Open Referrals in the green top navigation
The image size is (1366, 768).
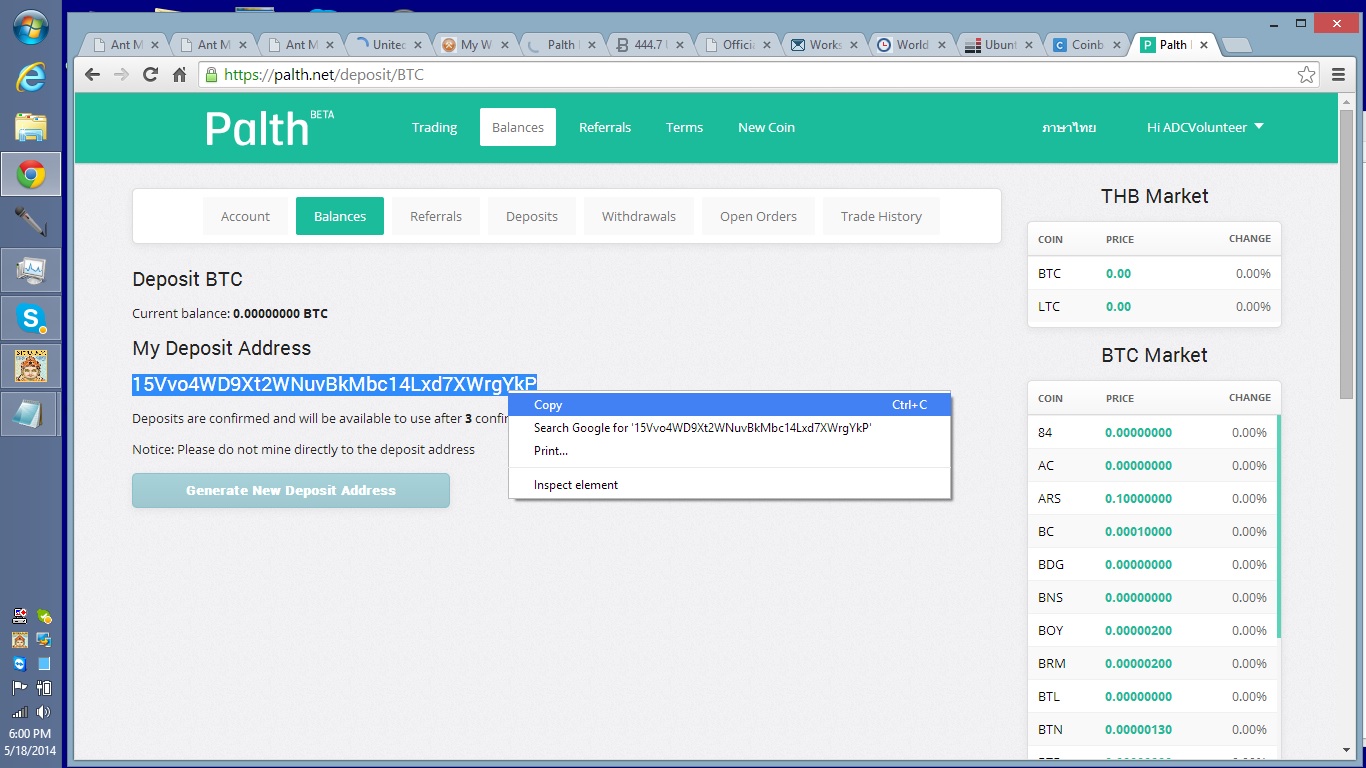click(605, 127)
